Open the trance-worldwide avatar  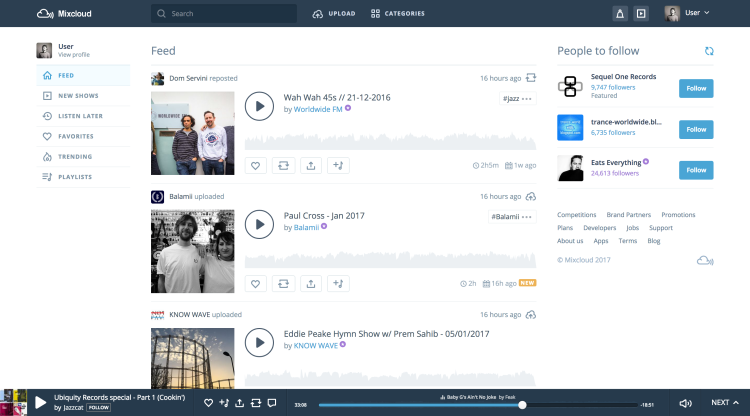tap(570, 128)
